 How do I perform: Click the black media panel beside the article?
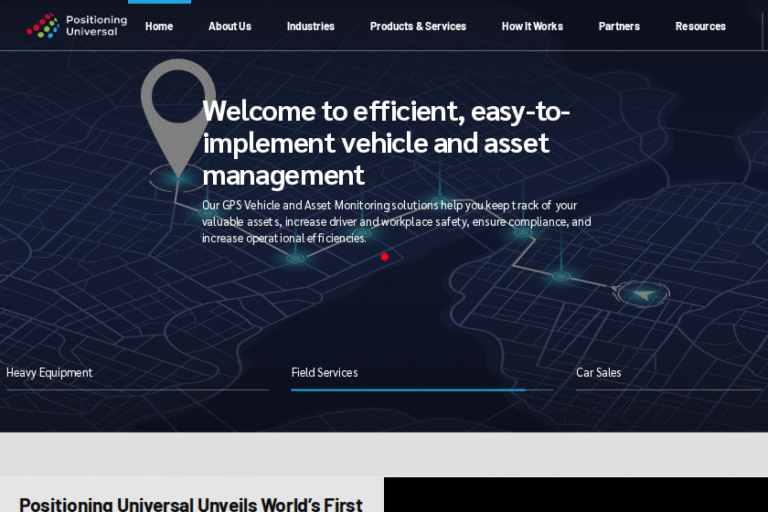pos(575,495)
